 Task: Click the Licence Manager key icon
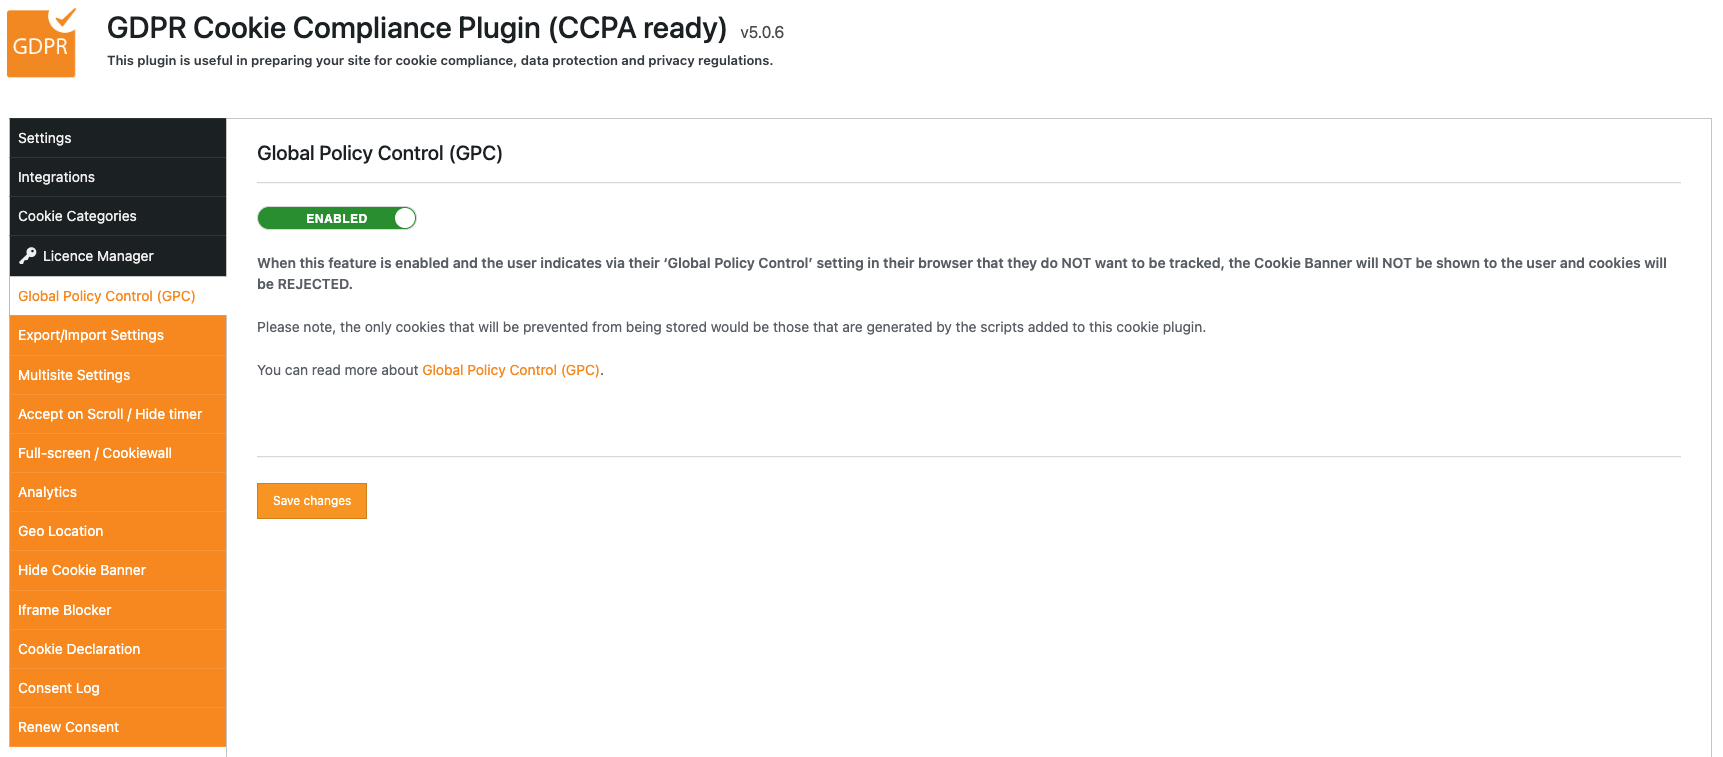click(28, 255)
